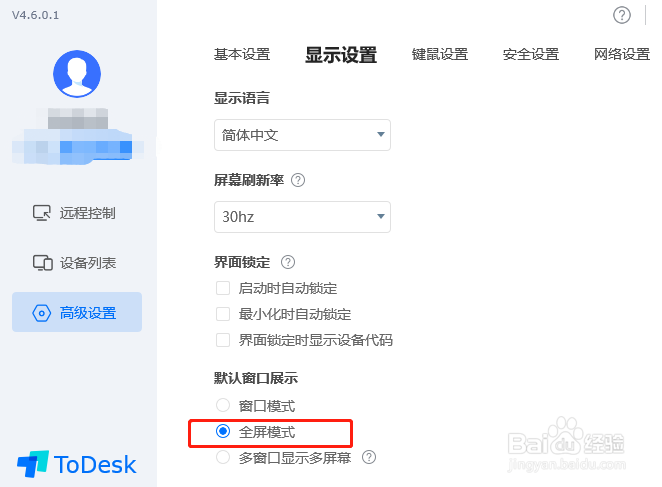Click the help question mark icon at top right
Screen dimensions: 662x487
(x=621, y=16)
